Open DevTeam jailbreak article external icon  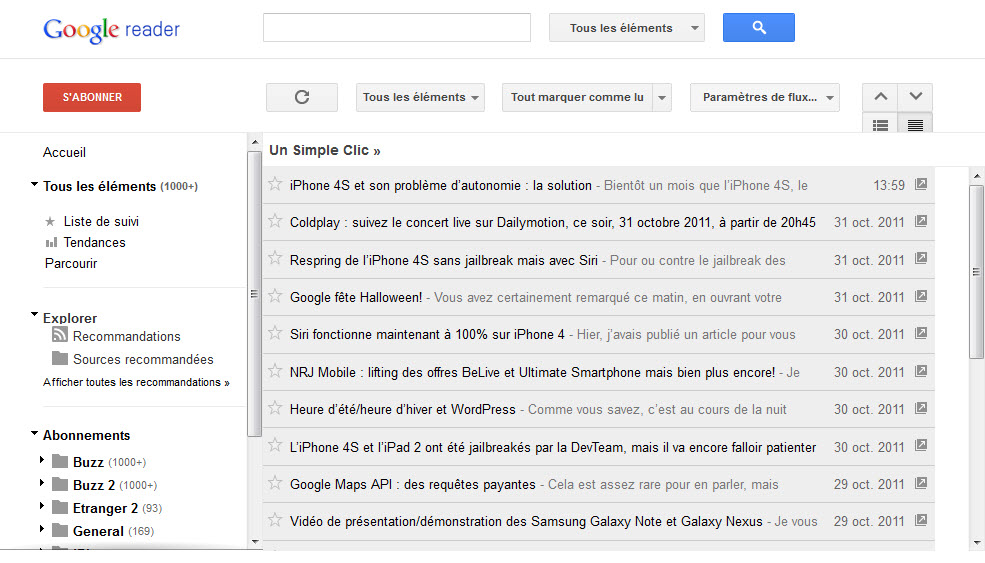[921, 445]
